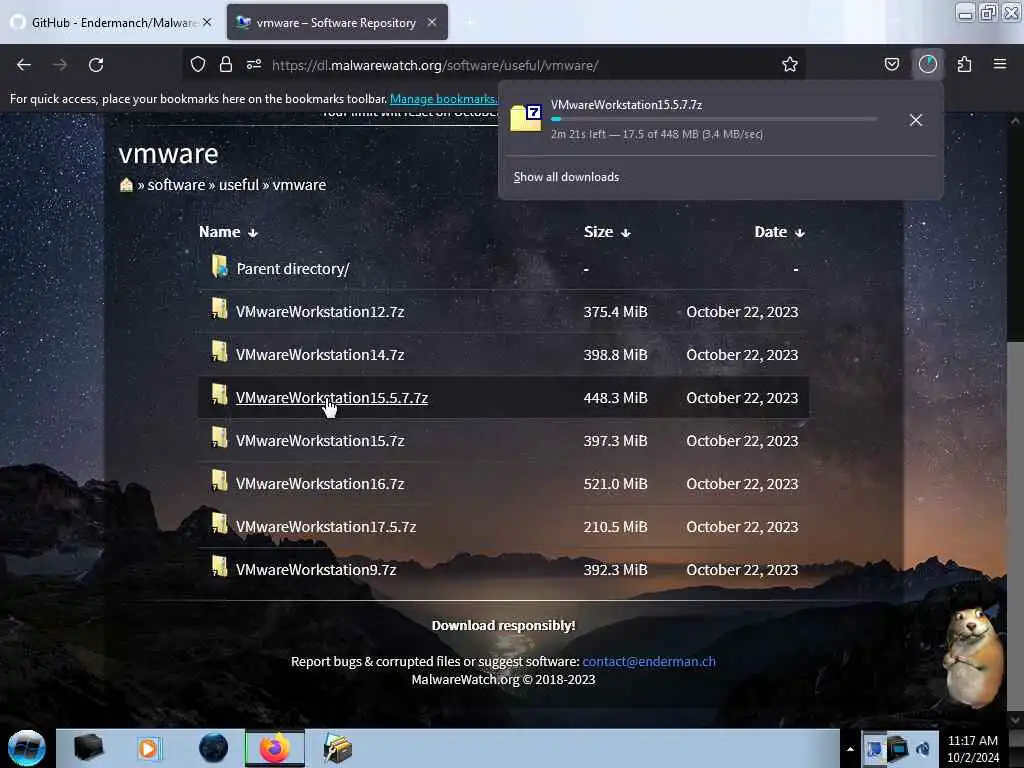Download VMwareWorkstation9.7z
The height and width of the screenshot is (768, 1024).
[316, 569]
